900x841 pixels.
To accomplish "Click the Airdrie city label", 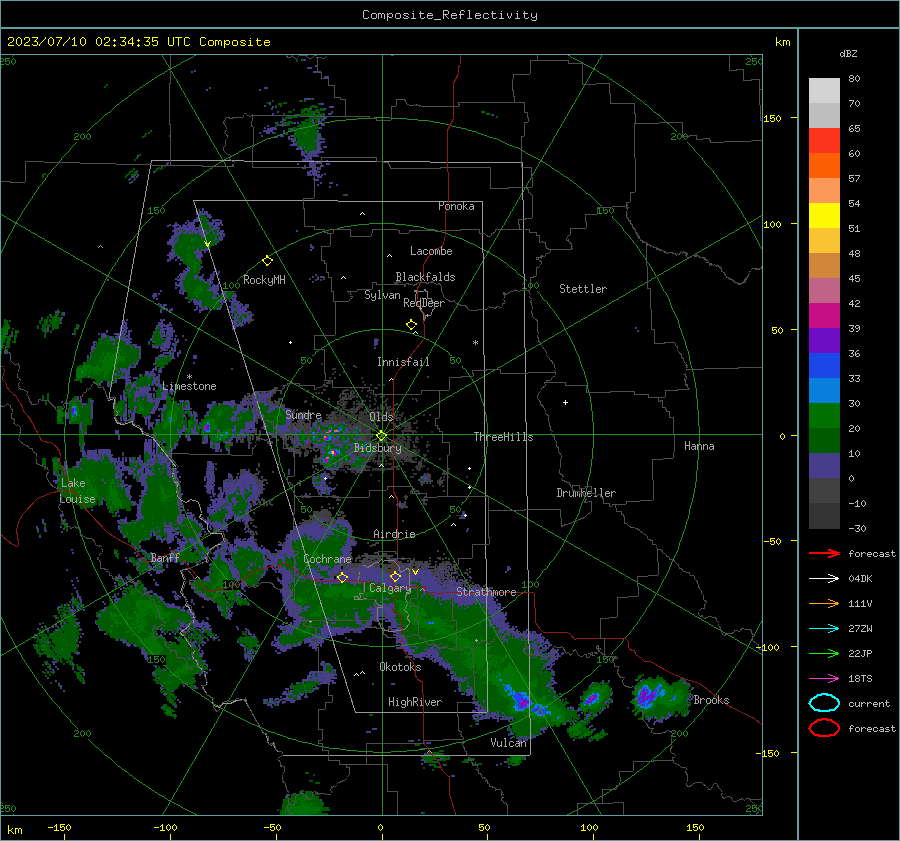I will tap(394, 534).
